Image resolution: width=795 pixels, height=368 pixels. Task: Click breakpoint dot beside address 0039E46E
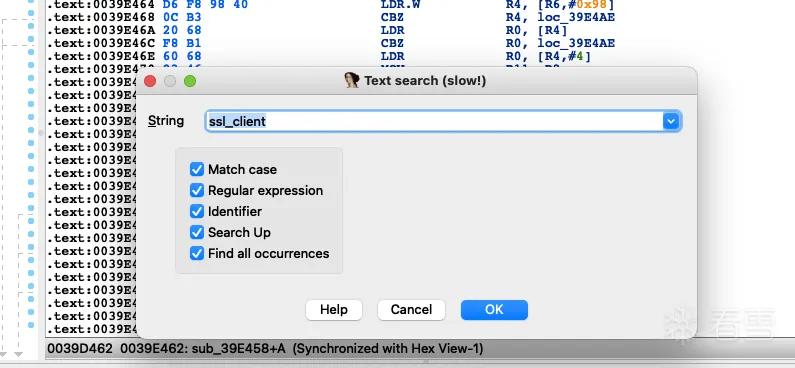pyautogui.click(x=31, y=52)
